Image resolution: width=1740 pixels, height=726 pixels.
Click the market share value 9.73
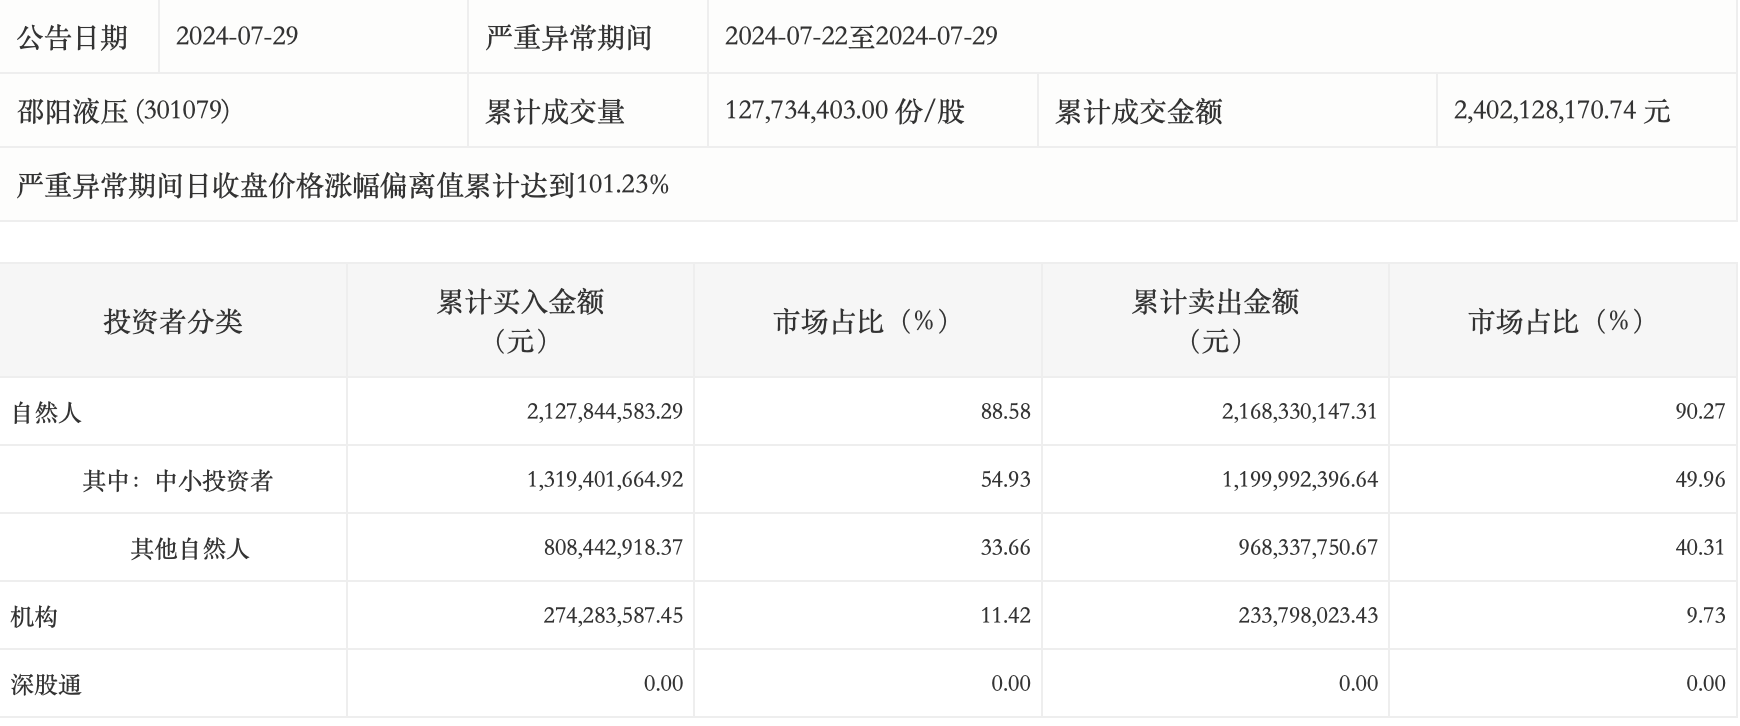1706,615
